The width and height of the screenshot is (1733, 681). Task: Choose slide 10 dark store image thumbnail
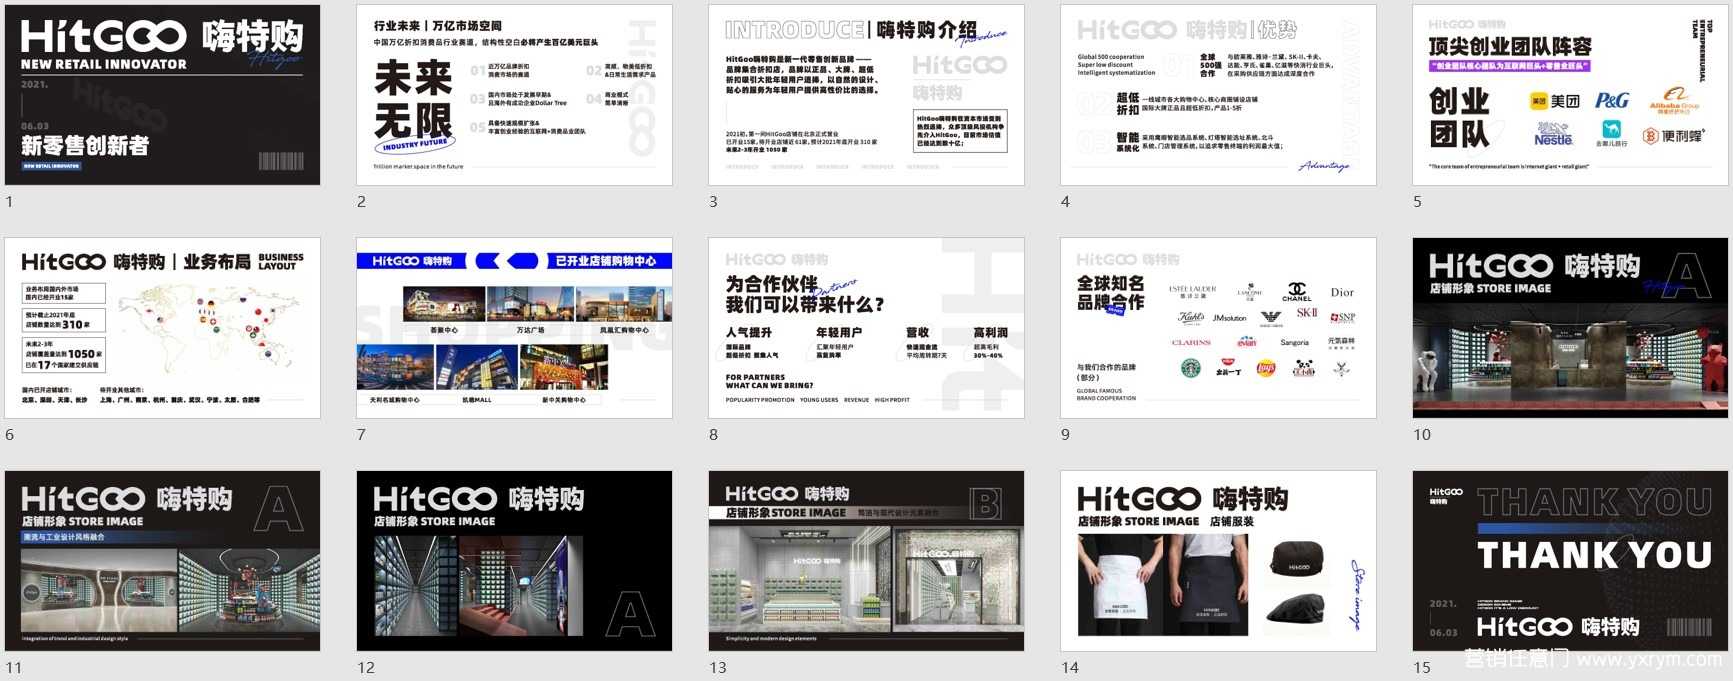1571,328
